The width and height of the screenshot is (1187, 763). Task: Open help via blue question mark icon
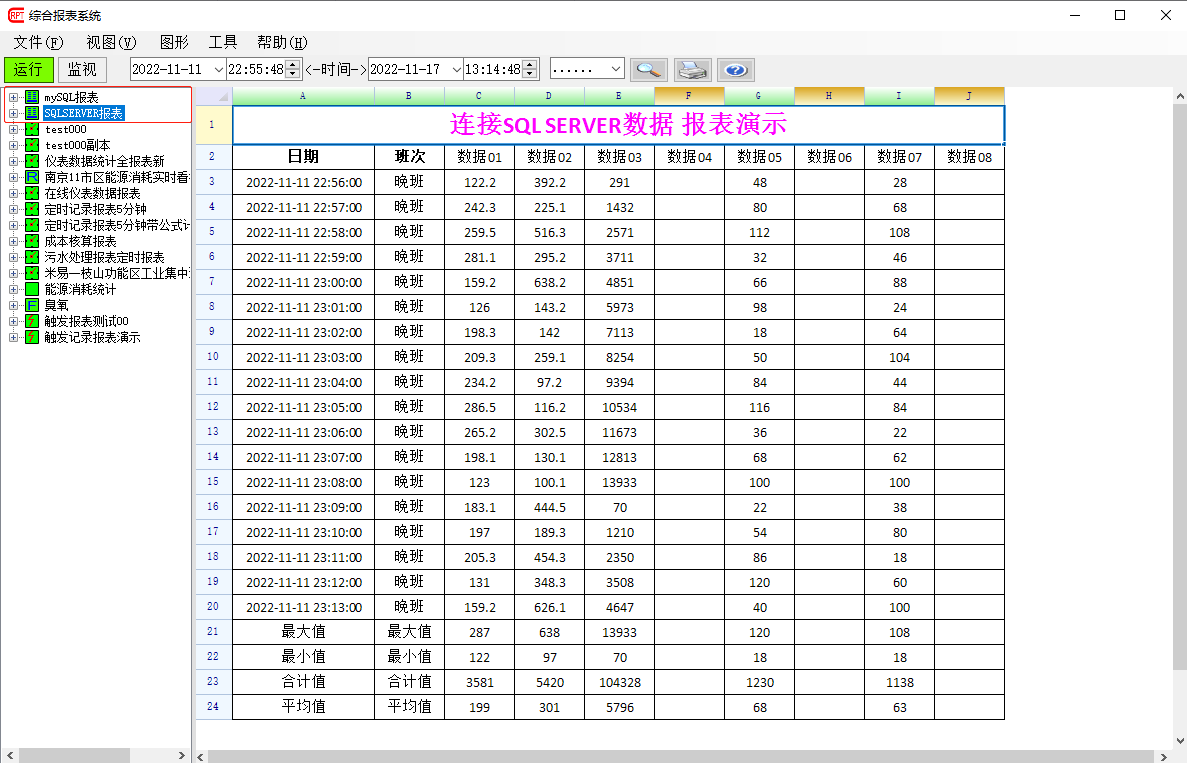coord(735,69)
